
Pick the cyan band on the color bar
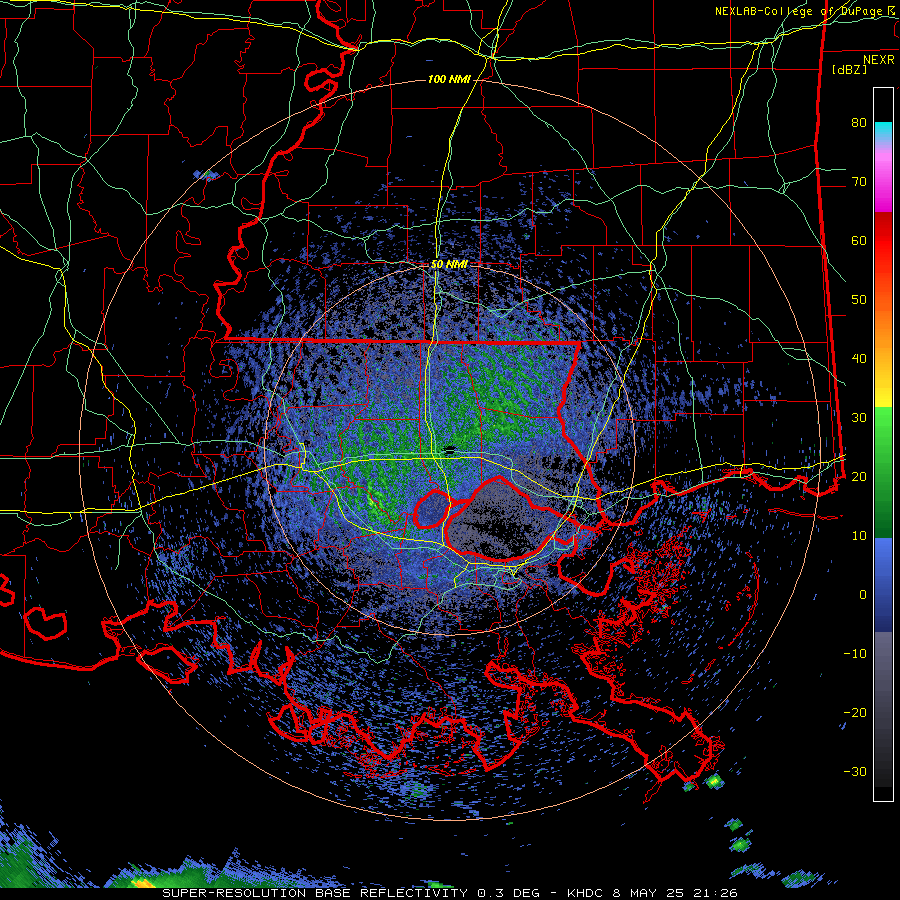tap(883, 131)
